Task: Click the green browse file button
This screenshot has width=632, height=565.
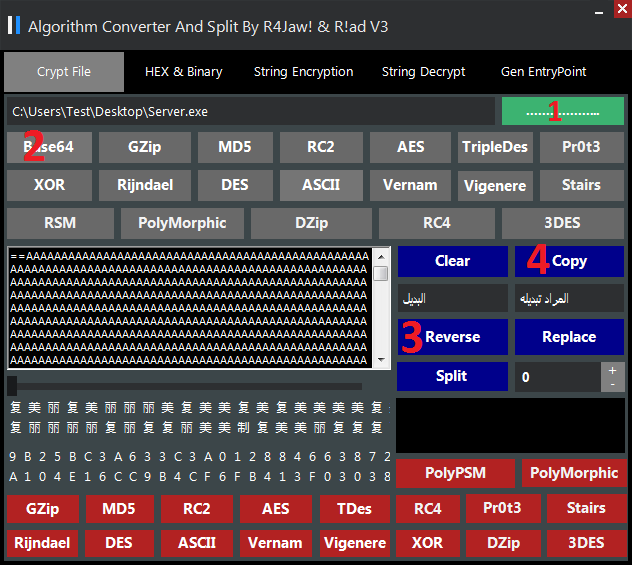Action: click(562, 111)
